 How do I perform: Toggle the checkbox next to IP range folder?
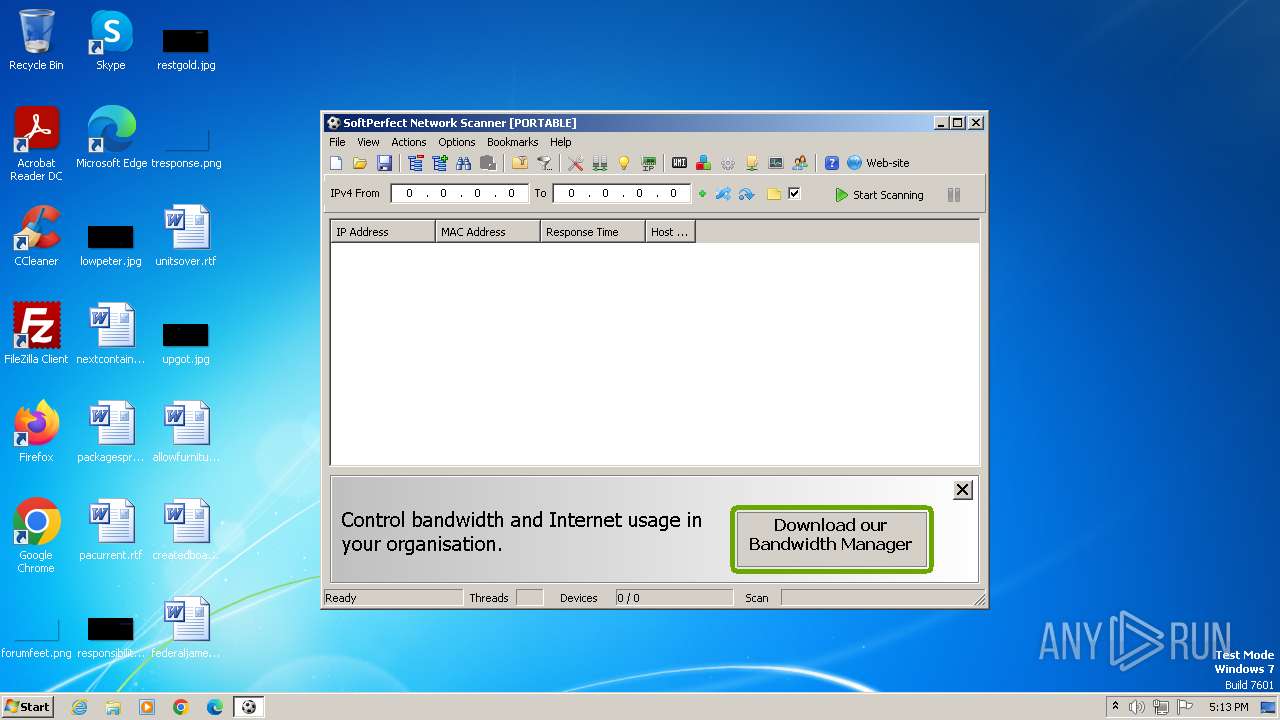pos(794,193)
